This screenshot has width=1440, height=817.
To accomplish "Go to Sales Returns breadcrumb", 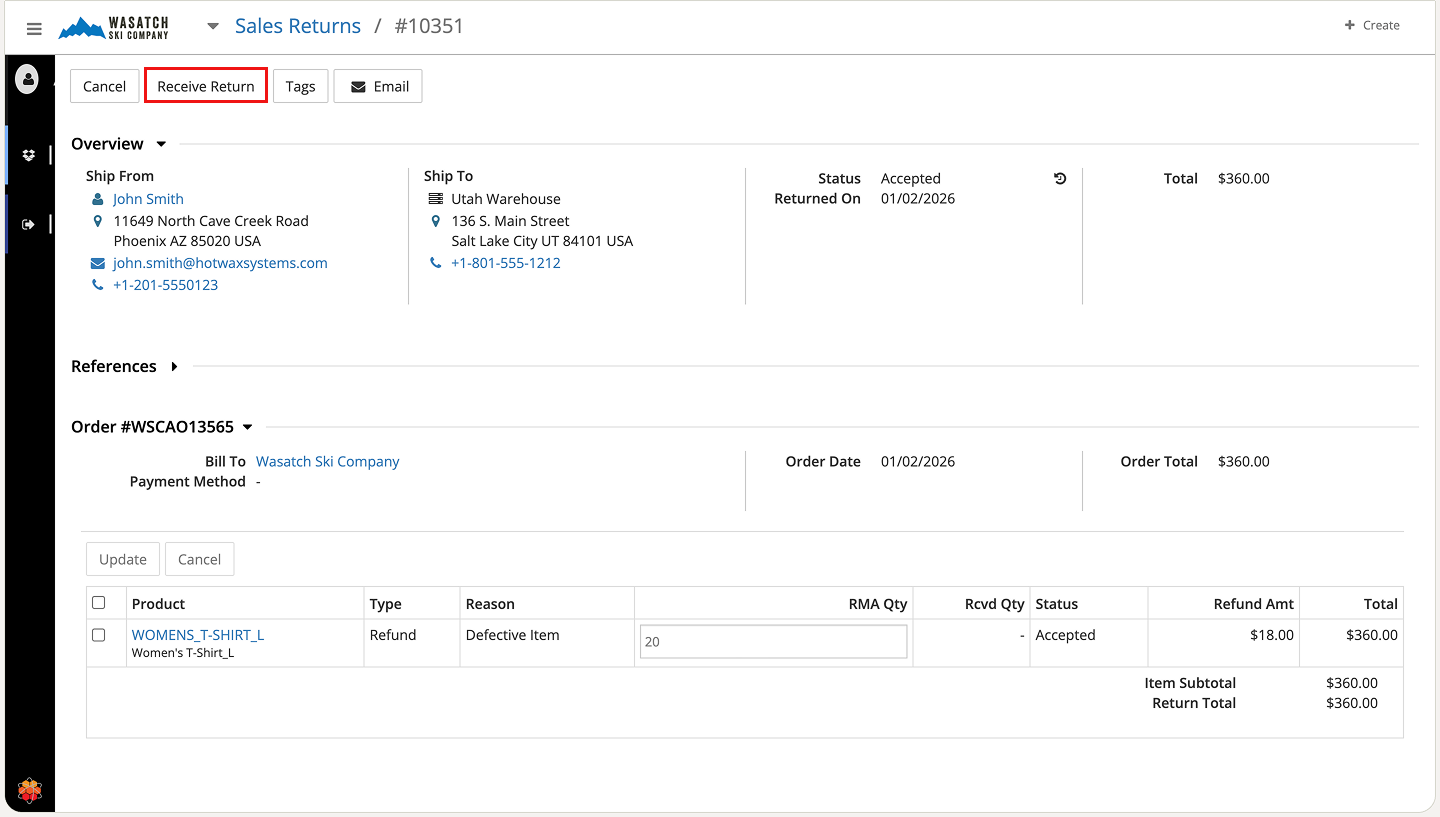I will (x=297, y=27).
